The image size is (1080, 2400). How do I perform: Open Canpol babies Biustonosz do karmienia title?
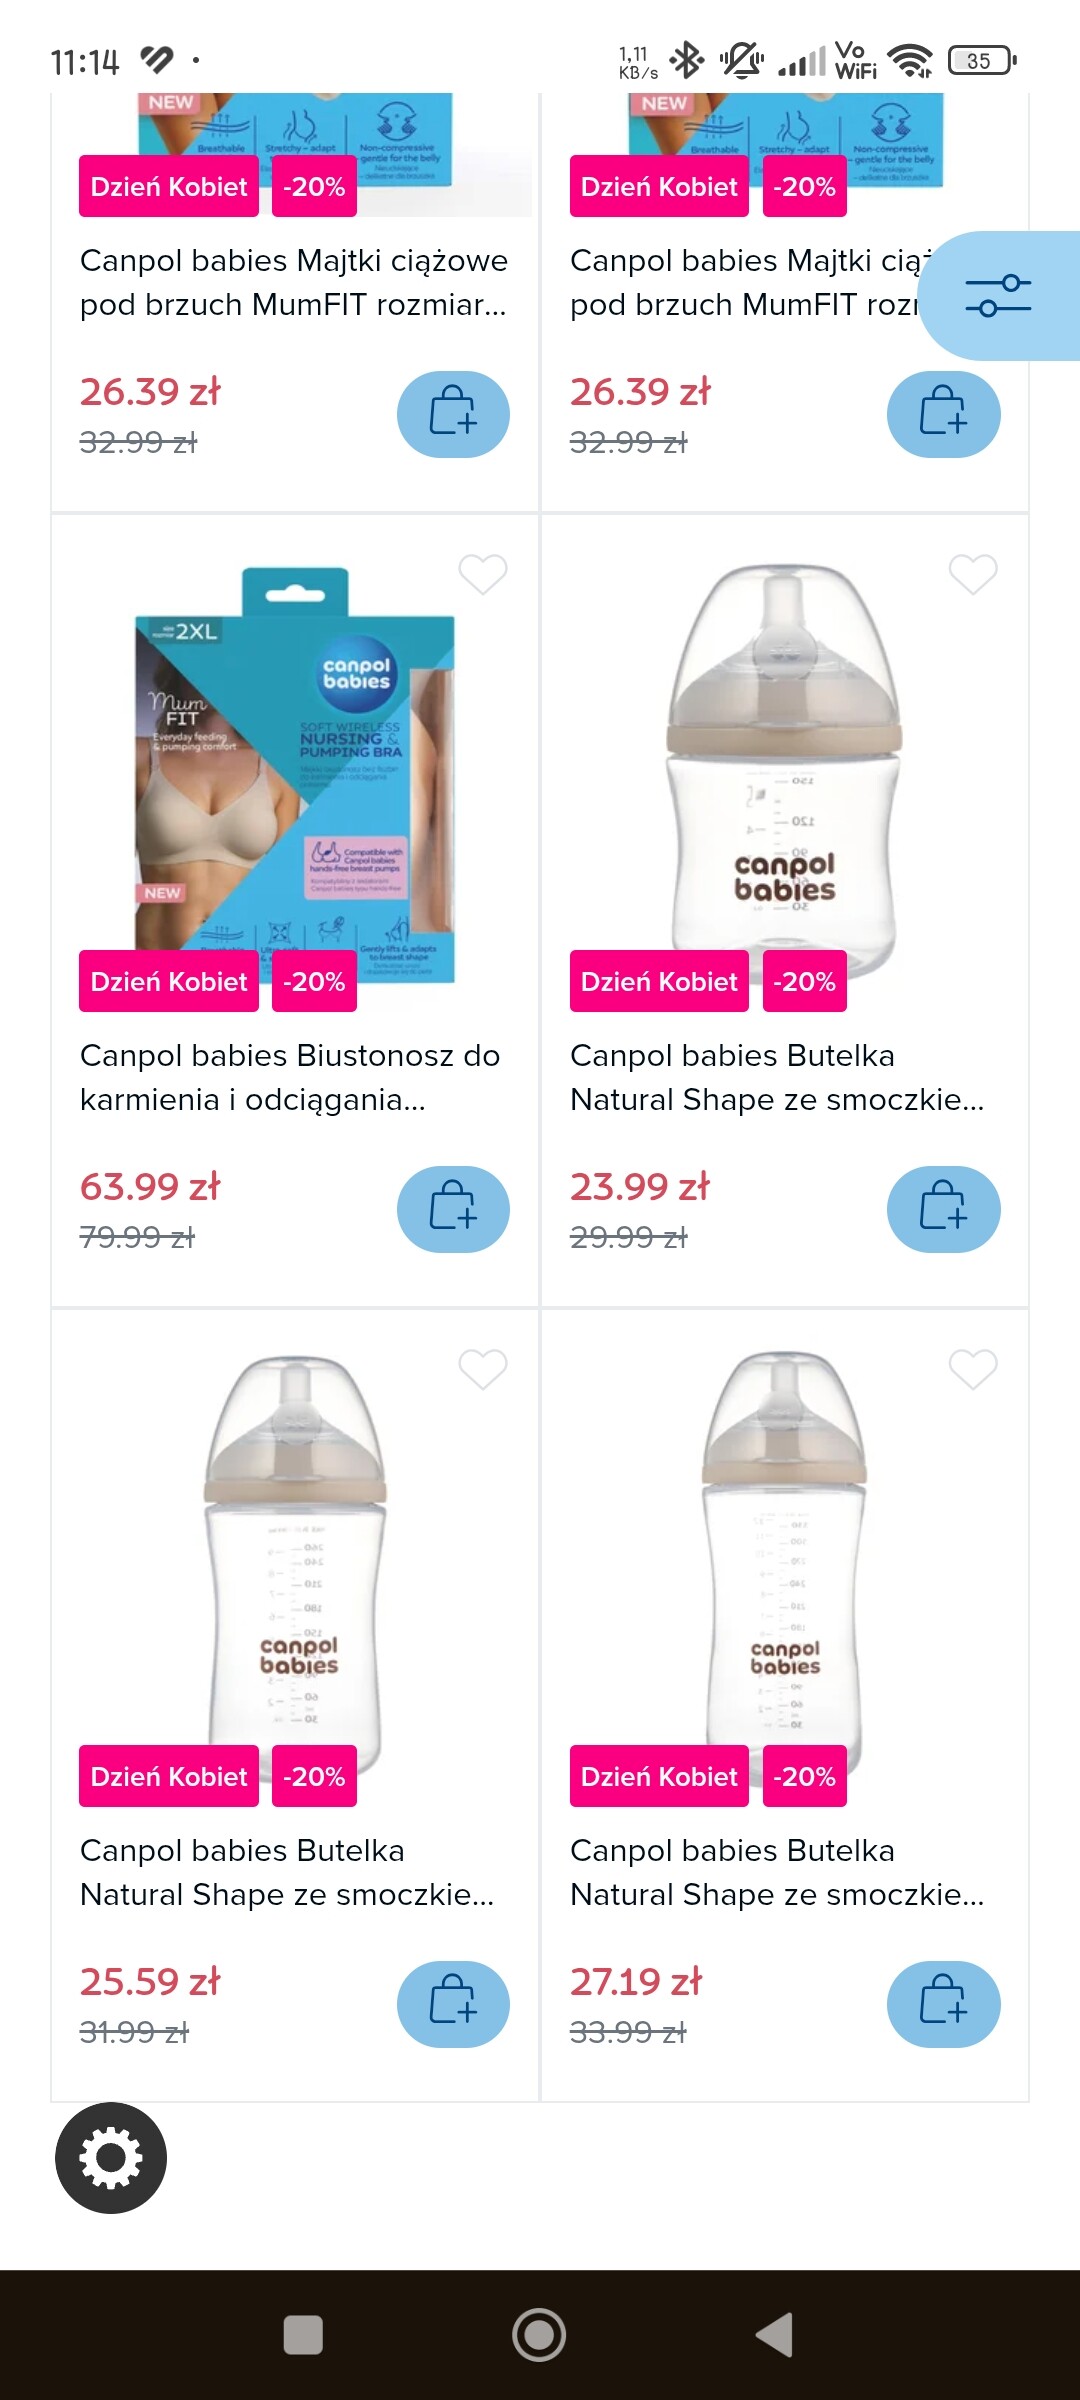point(290,1077)
